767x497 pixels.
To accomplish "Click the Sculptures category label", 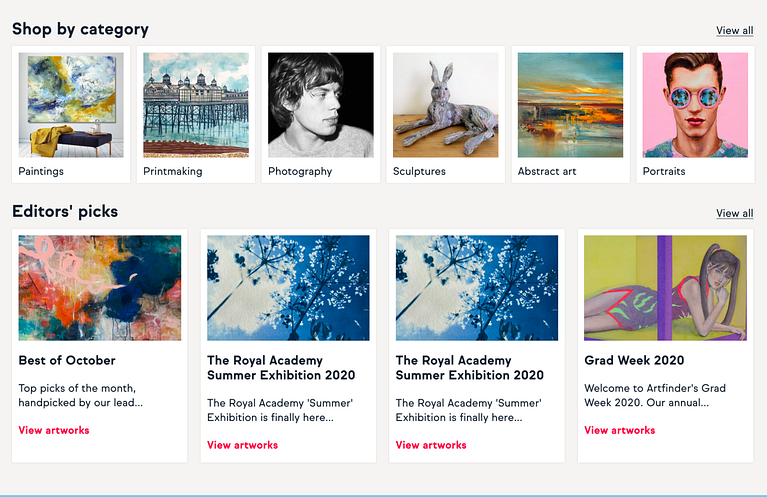I will point(419,171).
